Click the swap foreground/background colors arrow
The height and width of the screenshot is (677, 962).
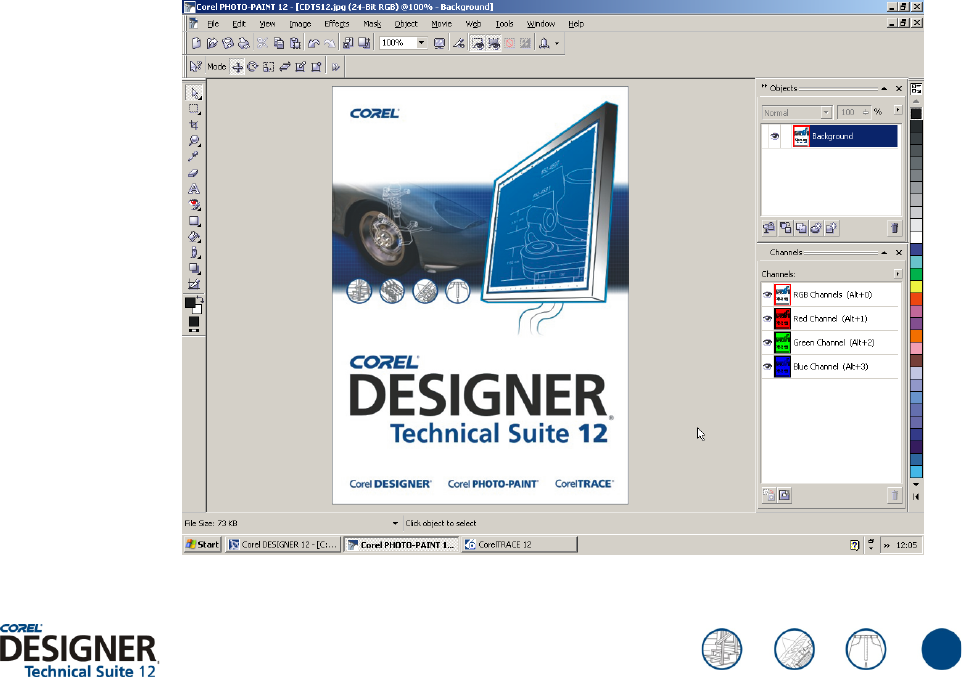(x=199, y=300)
